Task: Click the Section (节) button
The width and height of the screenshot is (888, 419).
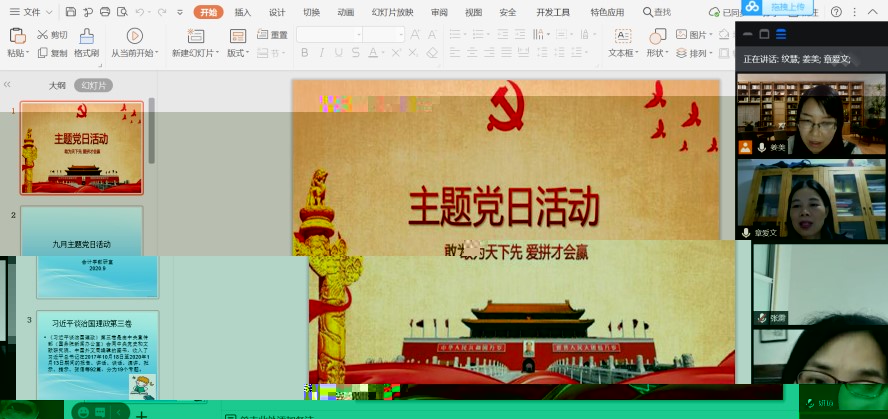Action: coord(272,53)
